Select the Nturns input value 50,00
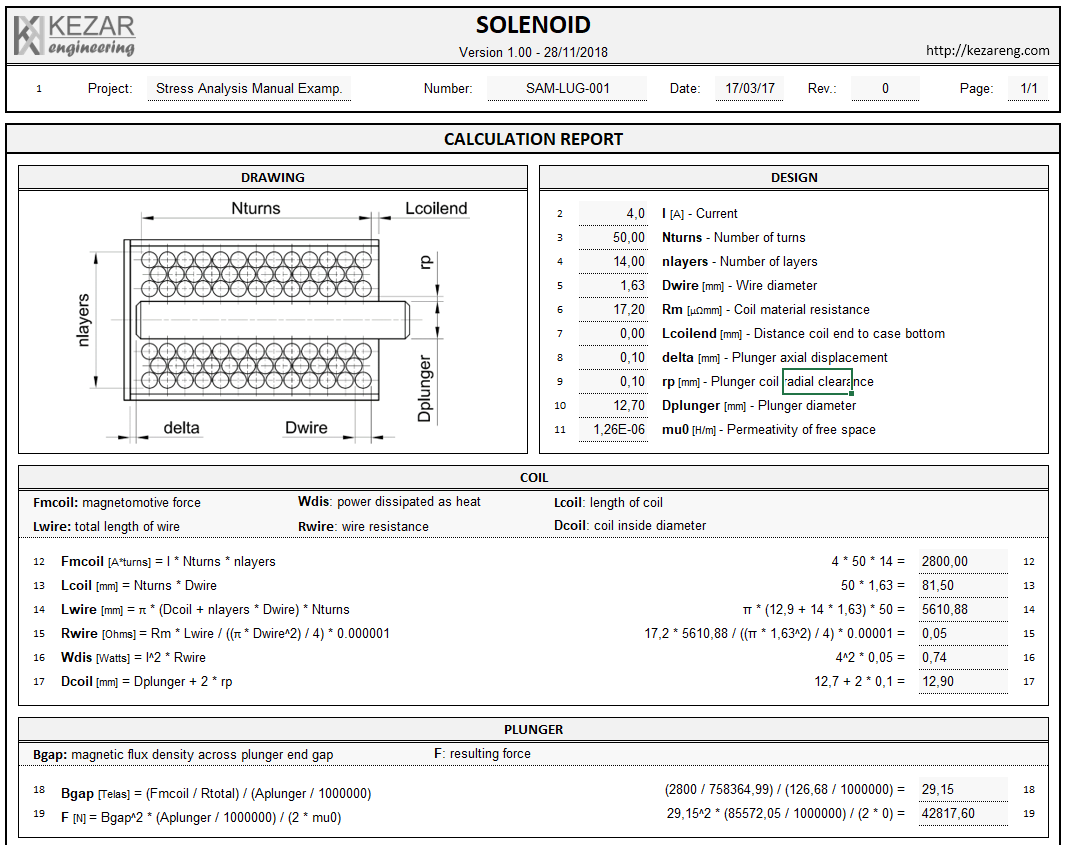The width and height of the screenshot is (1070, 845). (614, 238)
